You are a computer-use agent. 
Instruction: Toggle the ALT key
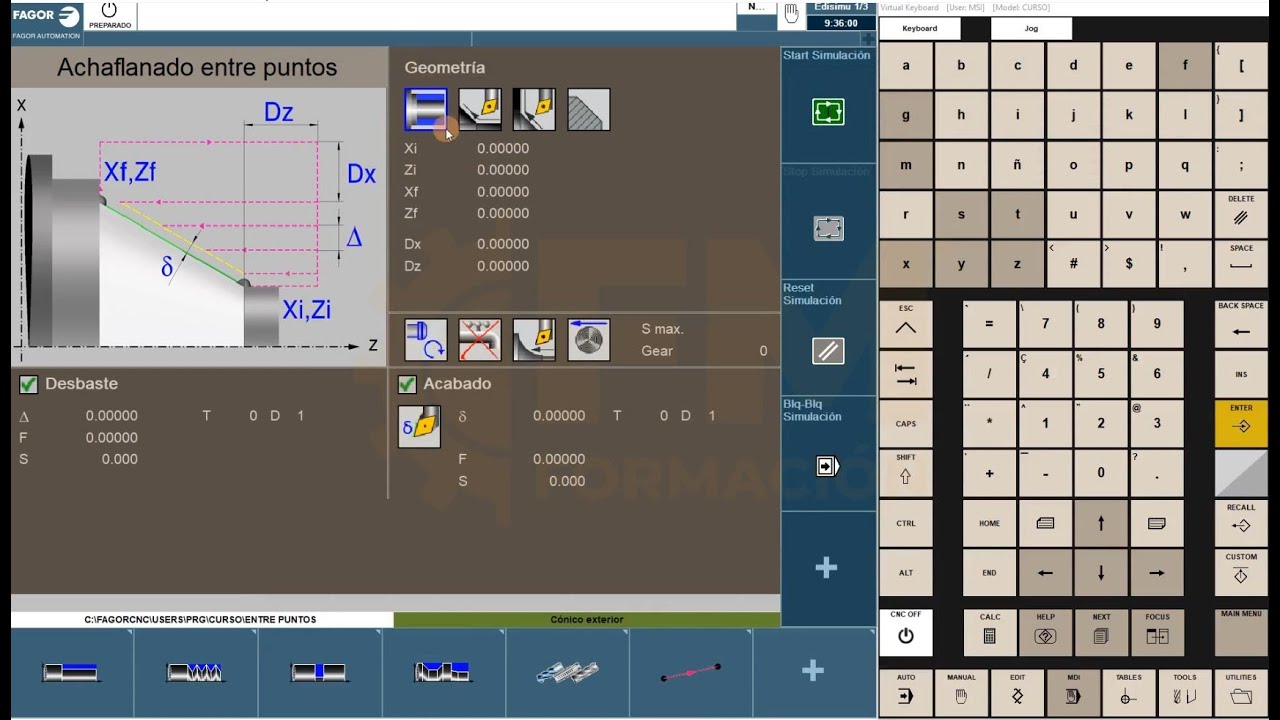(906, 573)
